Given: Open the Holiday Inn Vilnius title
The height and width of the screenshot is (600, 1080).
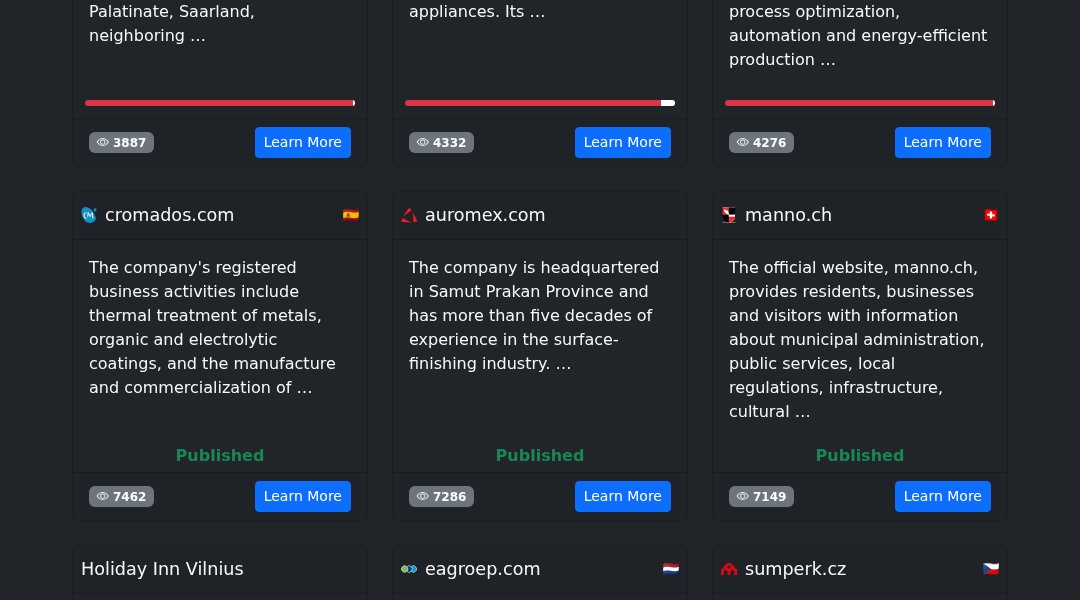Looking at the screenshot, I should (163, 569).
